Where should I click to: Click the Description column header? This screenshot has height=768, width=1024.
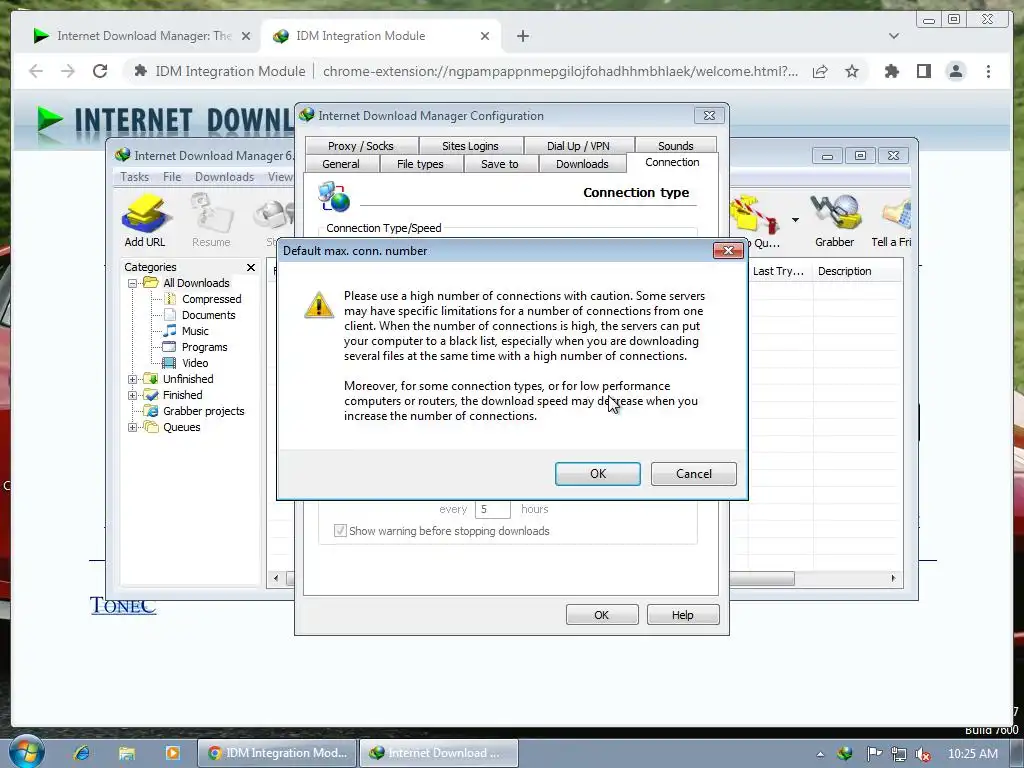(x=857, y=271)
